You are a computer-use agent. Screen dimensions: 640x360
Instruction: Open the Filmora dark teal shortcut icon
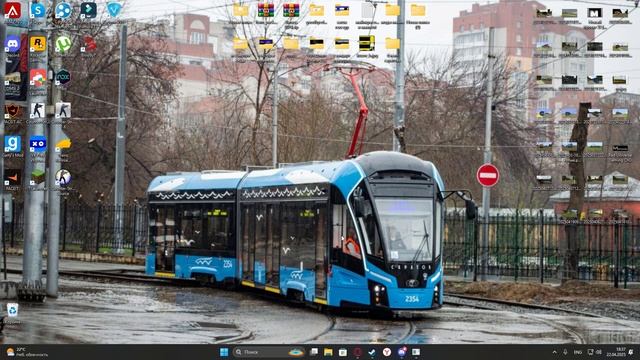point(88,11)
